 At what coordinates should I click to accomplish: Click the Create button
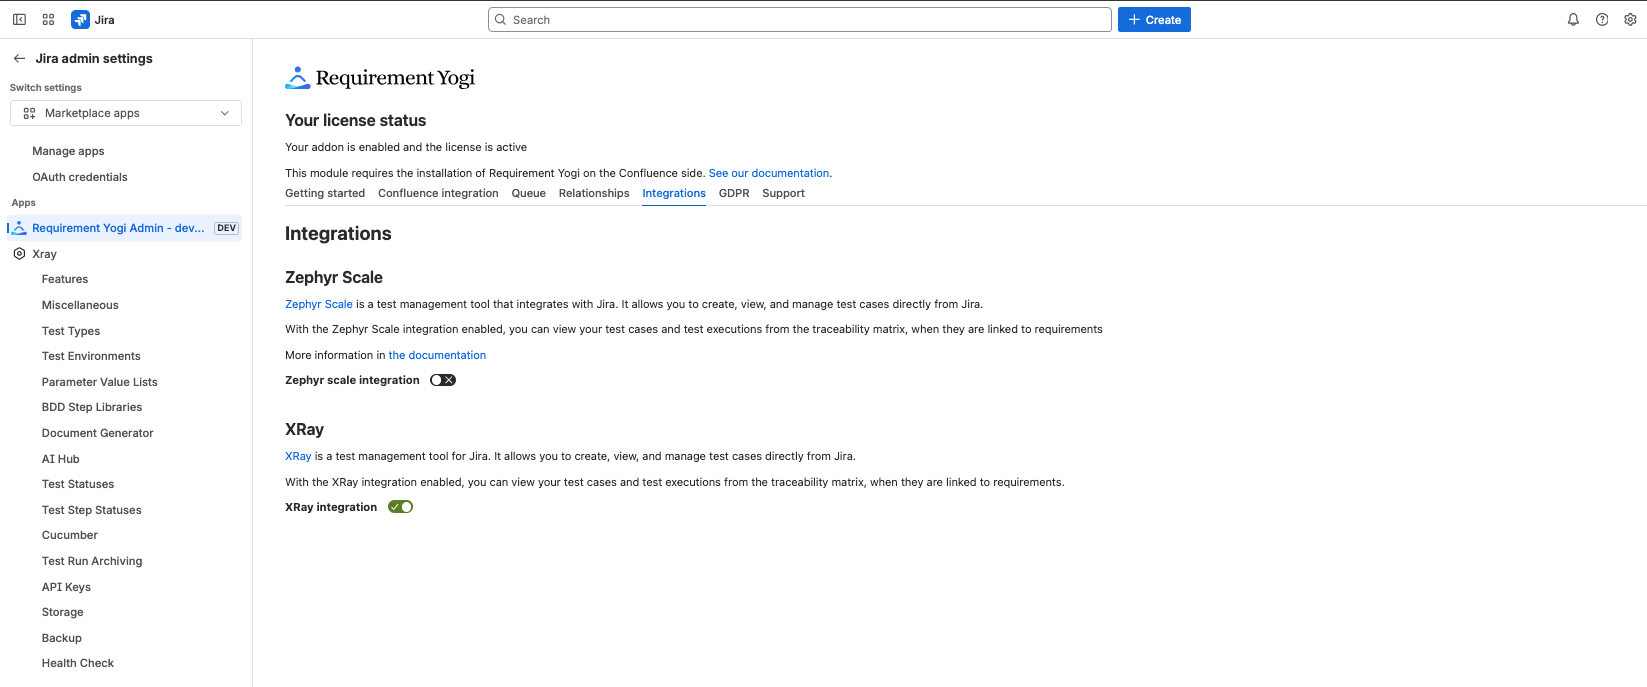[x=1154, y=20]
